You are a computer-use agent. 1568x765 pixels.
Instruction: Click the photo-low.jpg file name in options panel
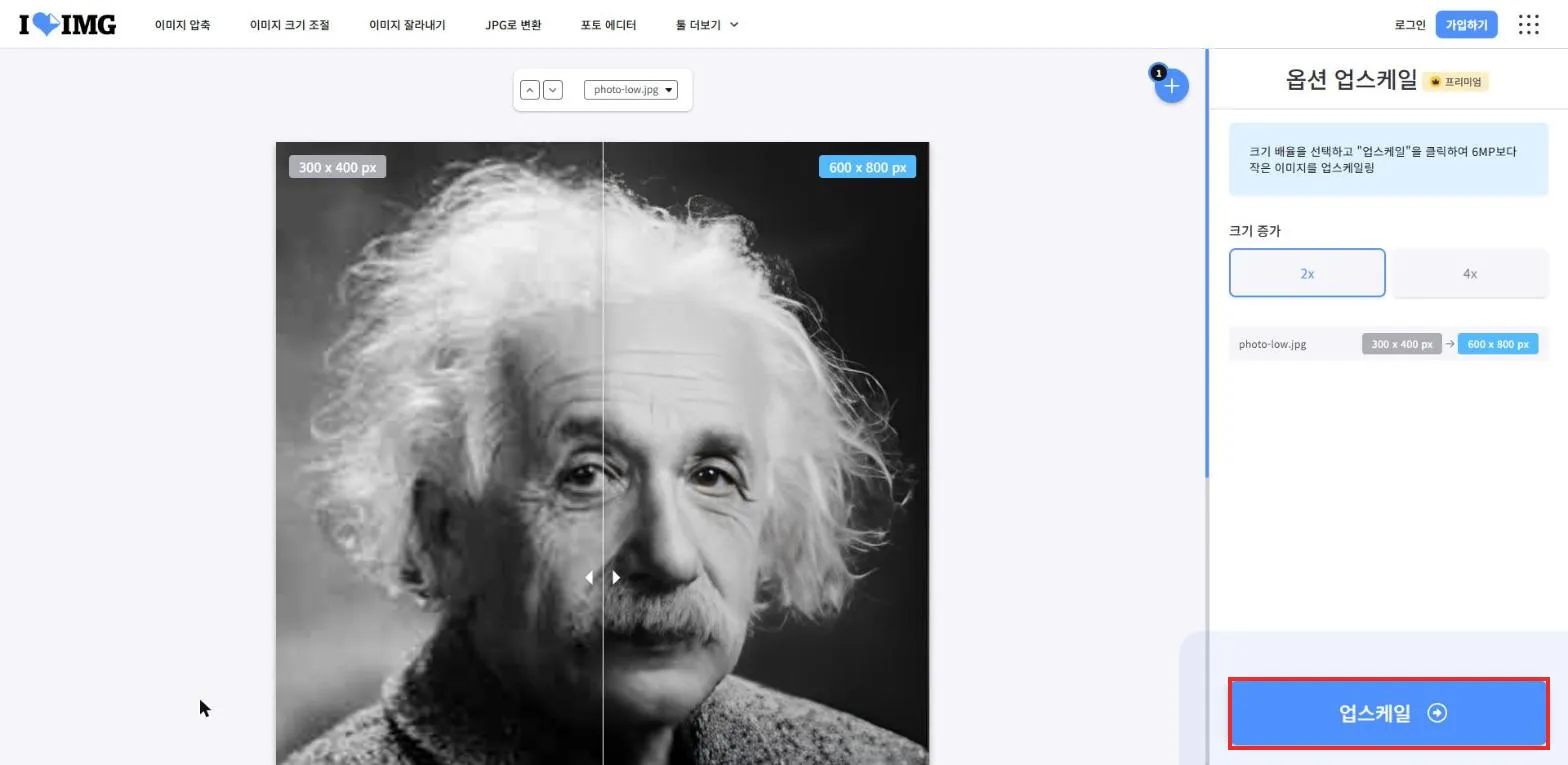point(1272,344)
